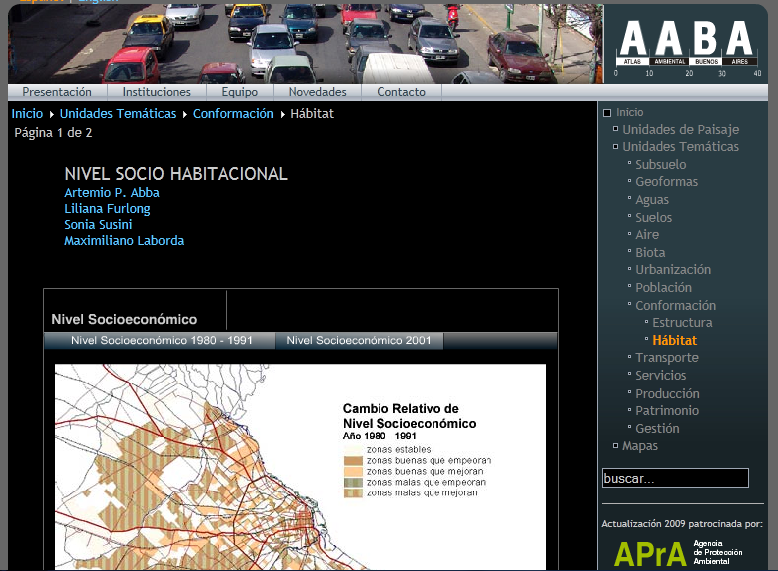The image size is (778, 571).
Task: Click the APrA agency logo
Action: (678, 553)
